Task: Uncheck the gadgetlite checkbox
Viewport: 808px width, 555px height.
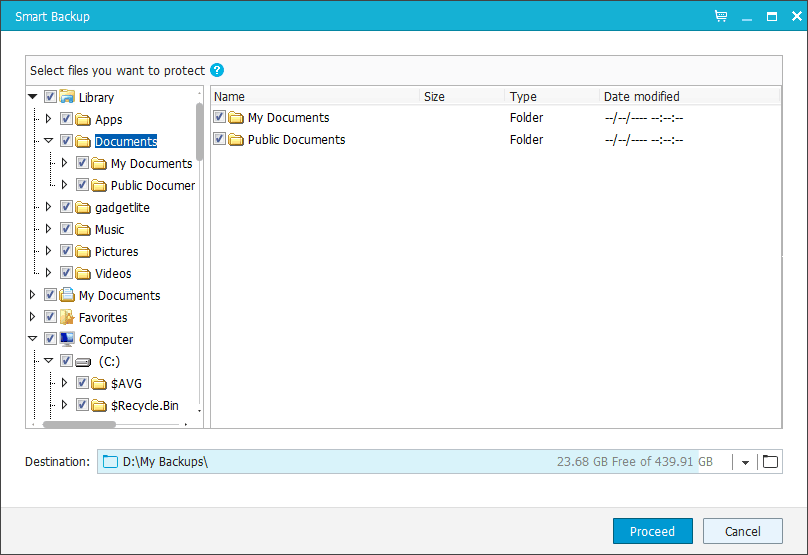Action: [x=66, y=207]
